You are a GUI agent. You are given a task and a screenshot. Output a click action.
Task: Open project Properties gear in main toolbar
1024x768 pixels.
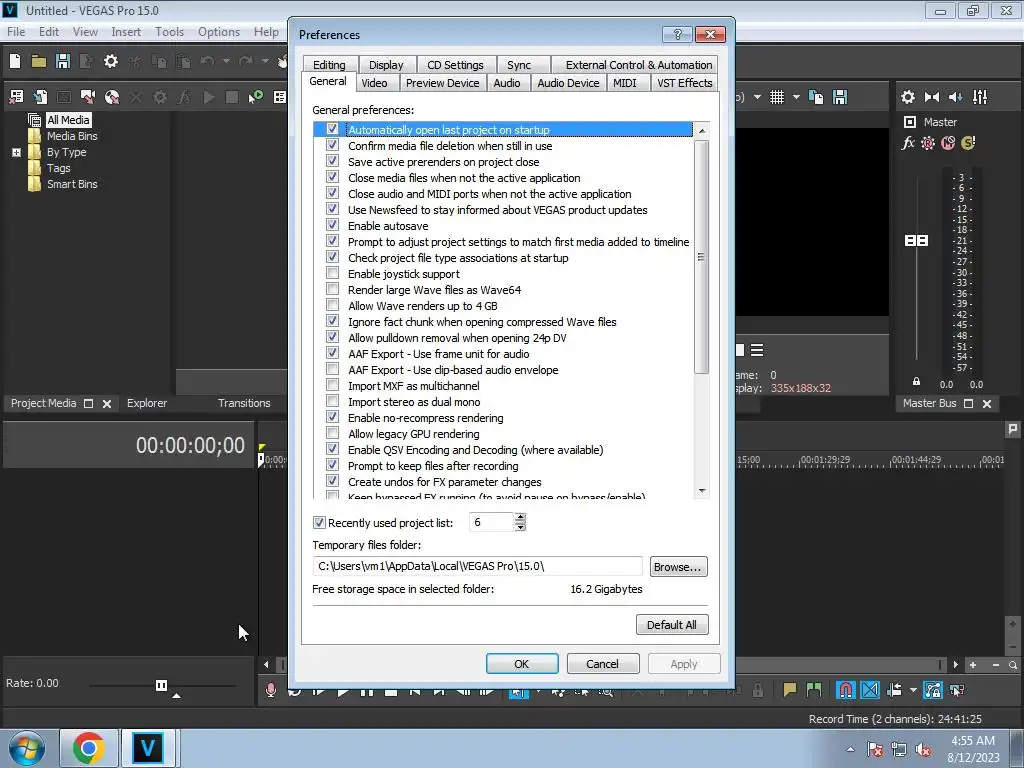point(111,61)
